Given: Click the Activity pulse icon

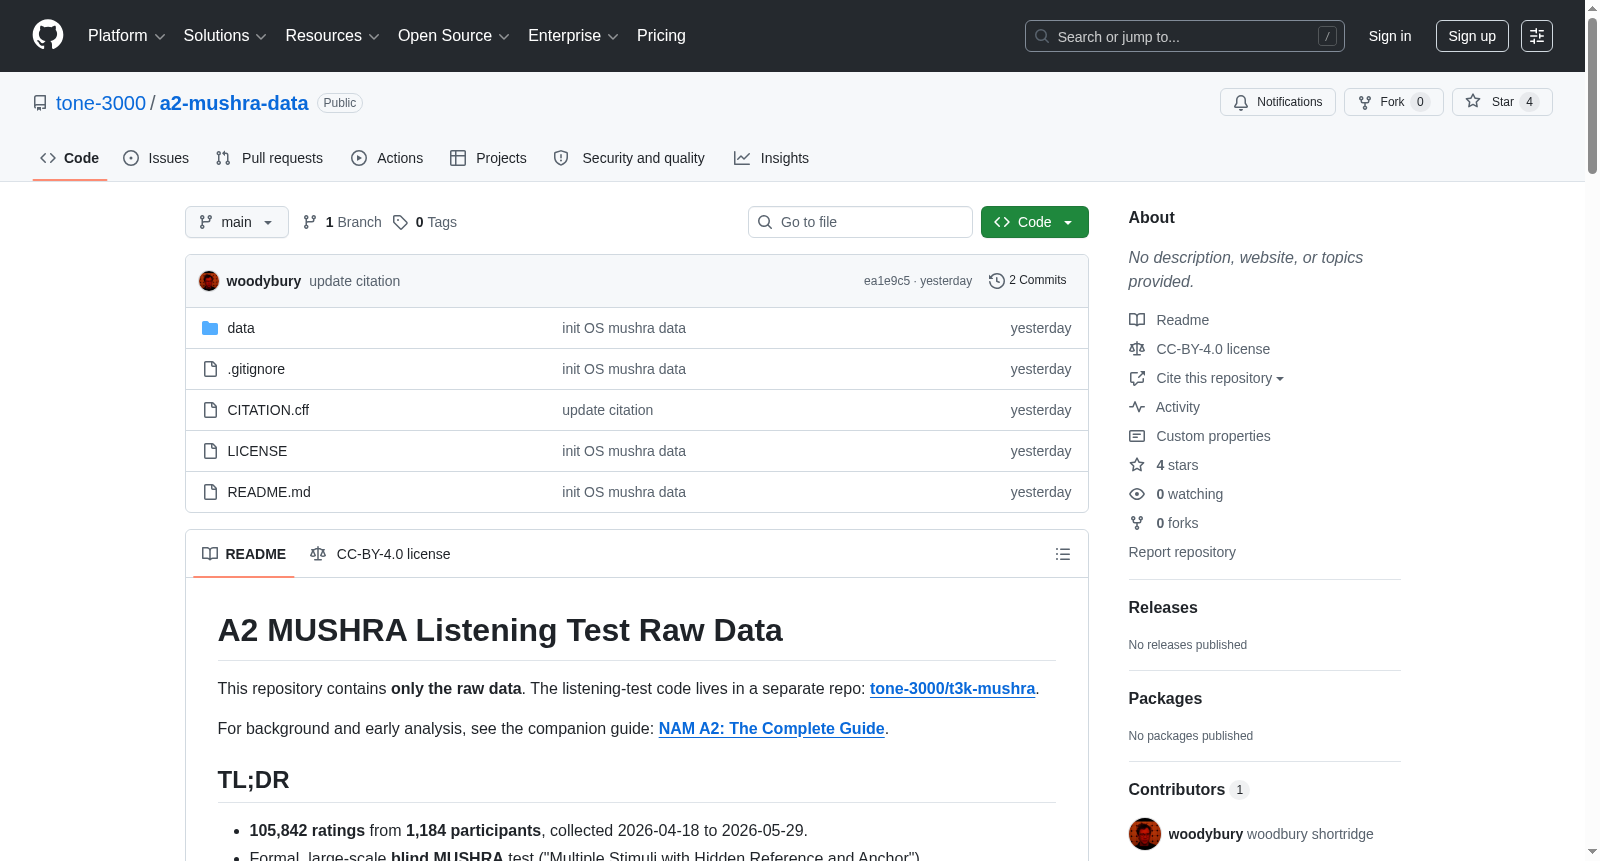Looking at the screenshot, I should [x=1137, y=407].
